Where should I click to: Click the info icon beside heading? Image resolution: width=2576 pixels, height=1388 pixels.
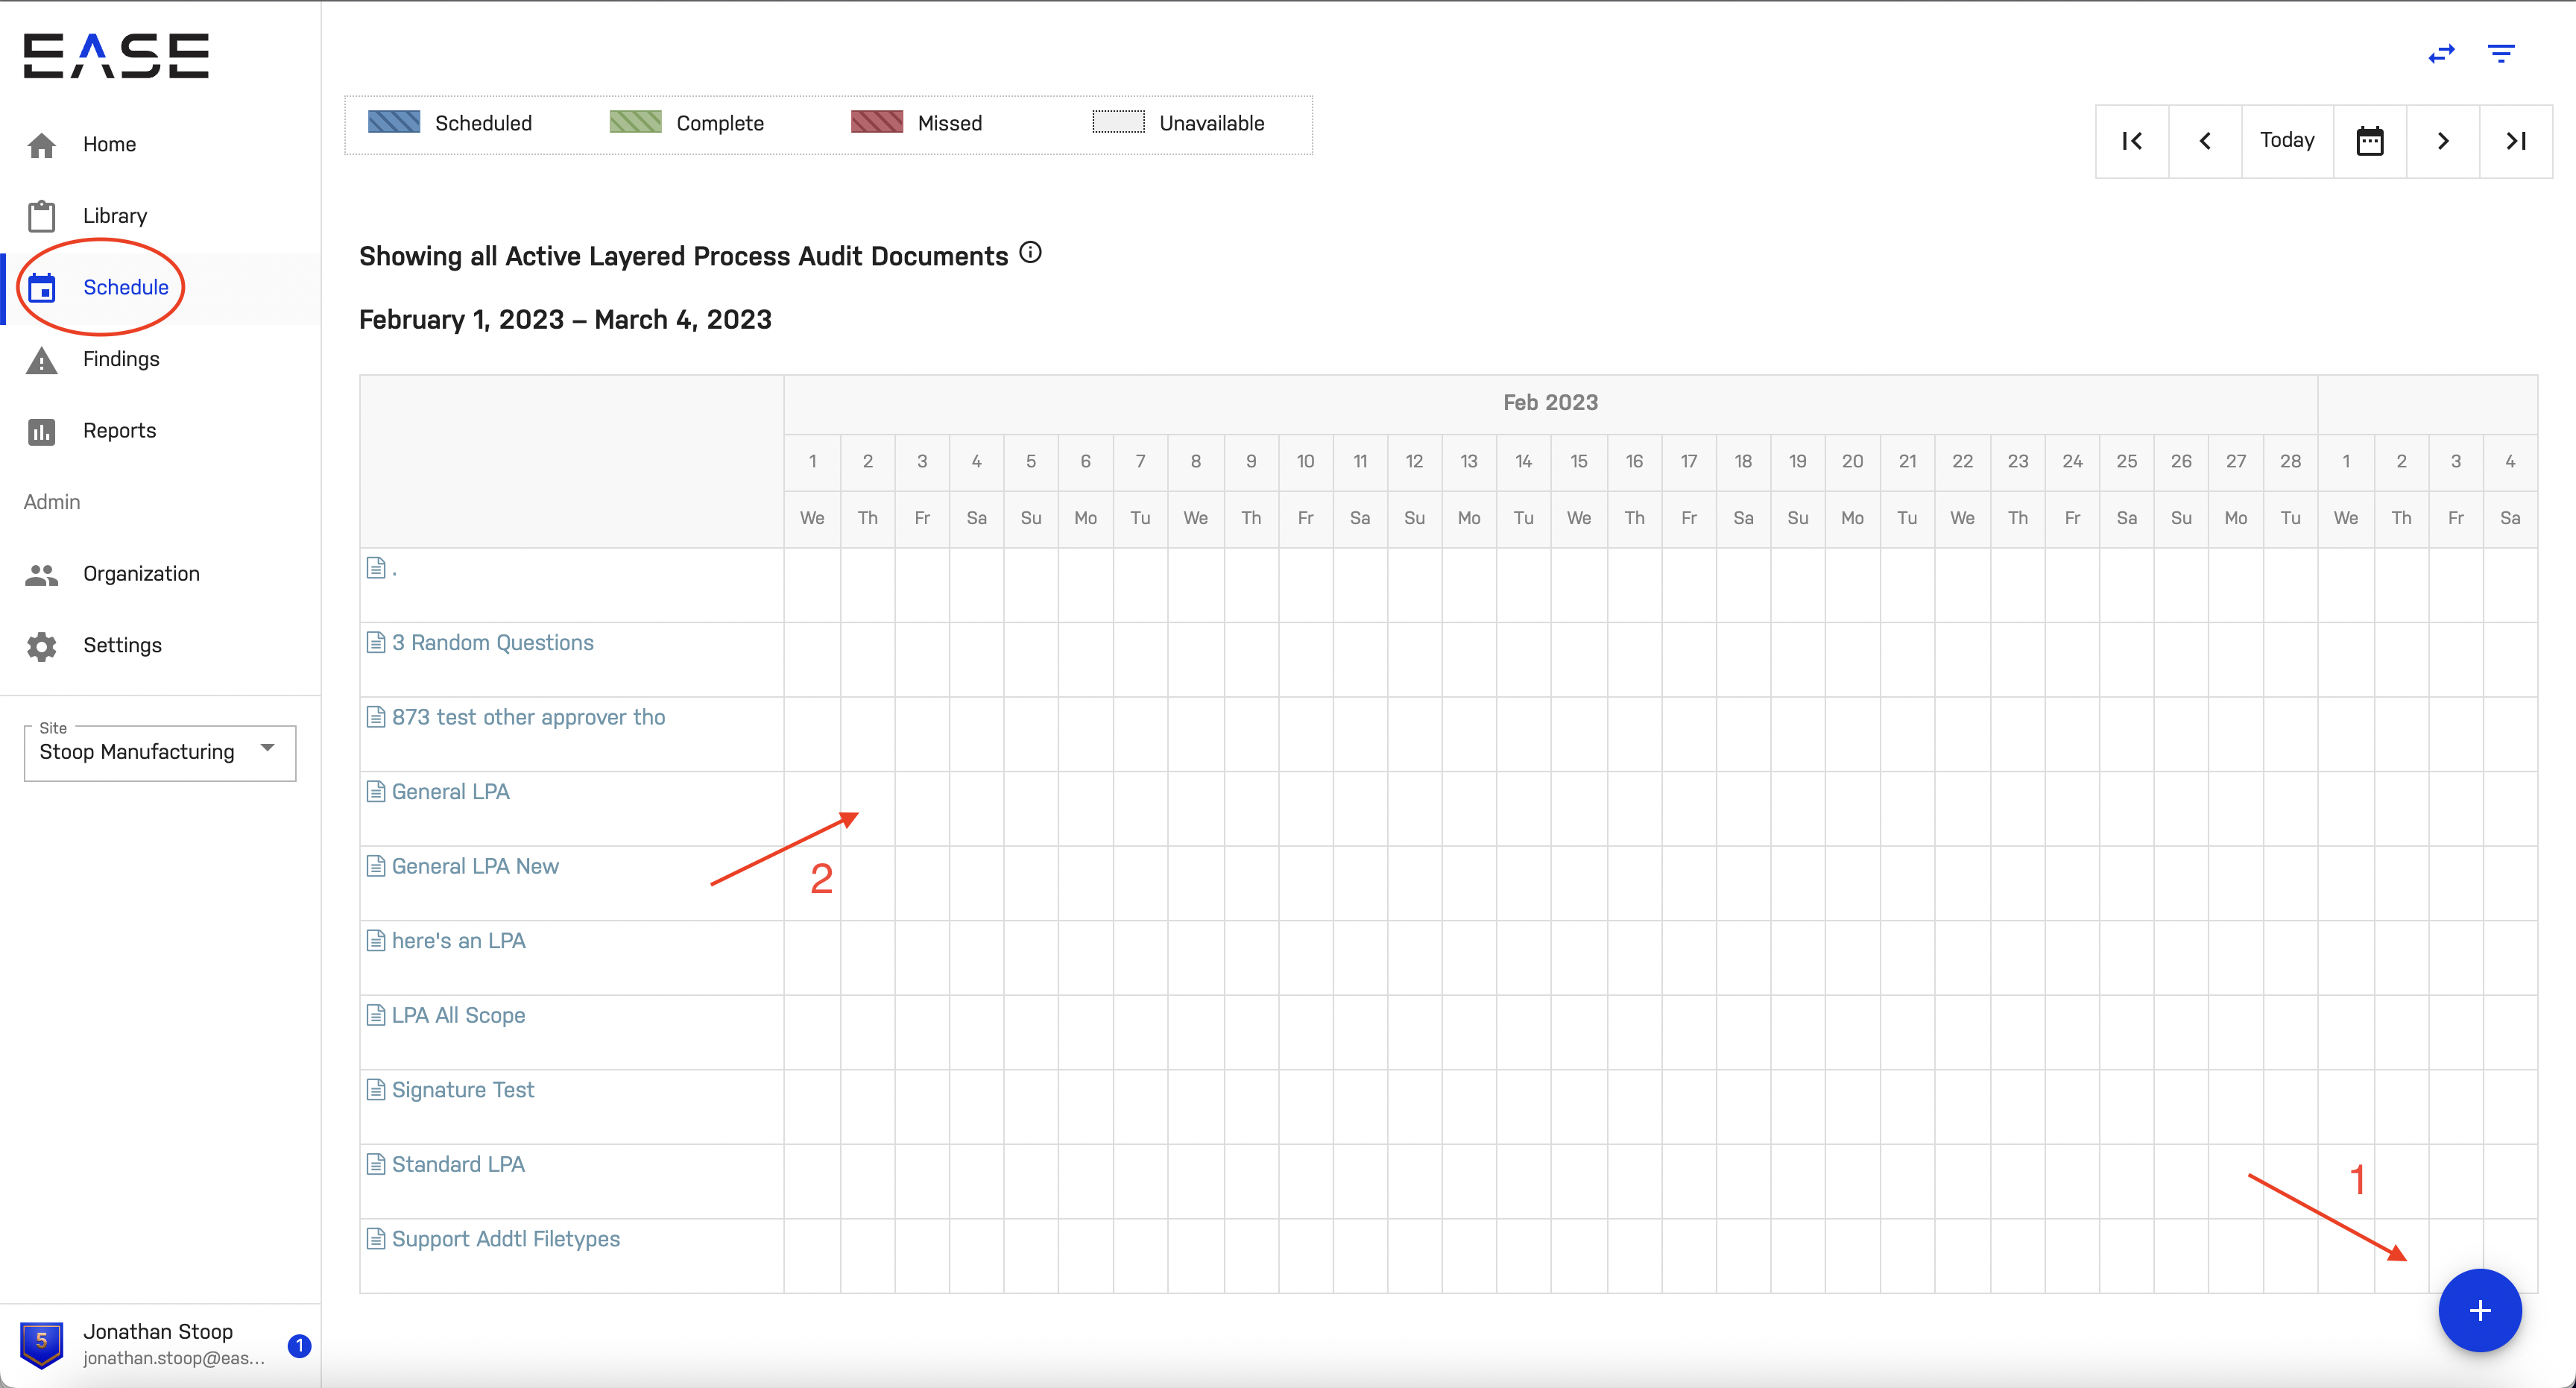coord(1030,253)
